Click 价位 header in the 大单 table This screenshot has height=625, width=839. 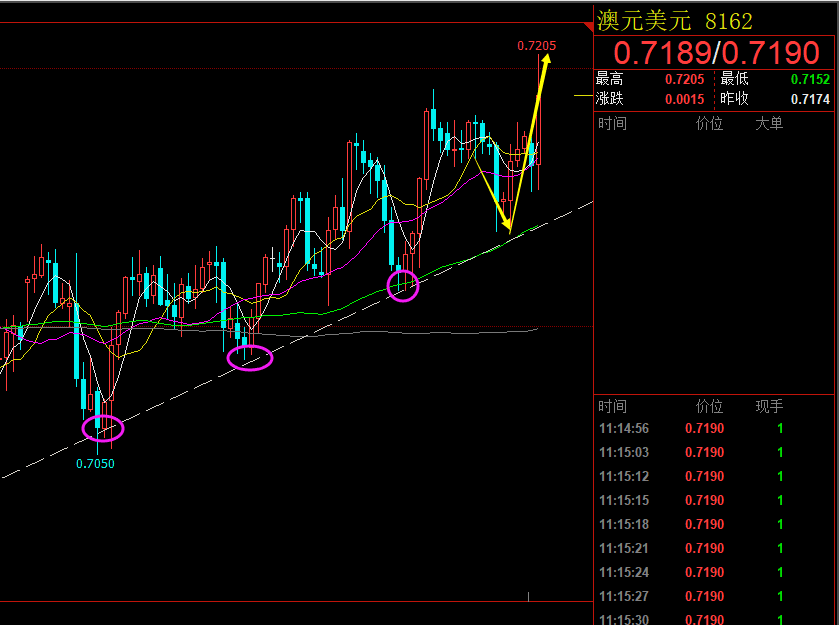(x=710, y=124)
